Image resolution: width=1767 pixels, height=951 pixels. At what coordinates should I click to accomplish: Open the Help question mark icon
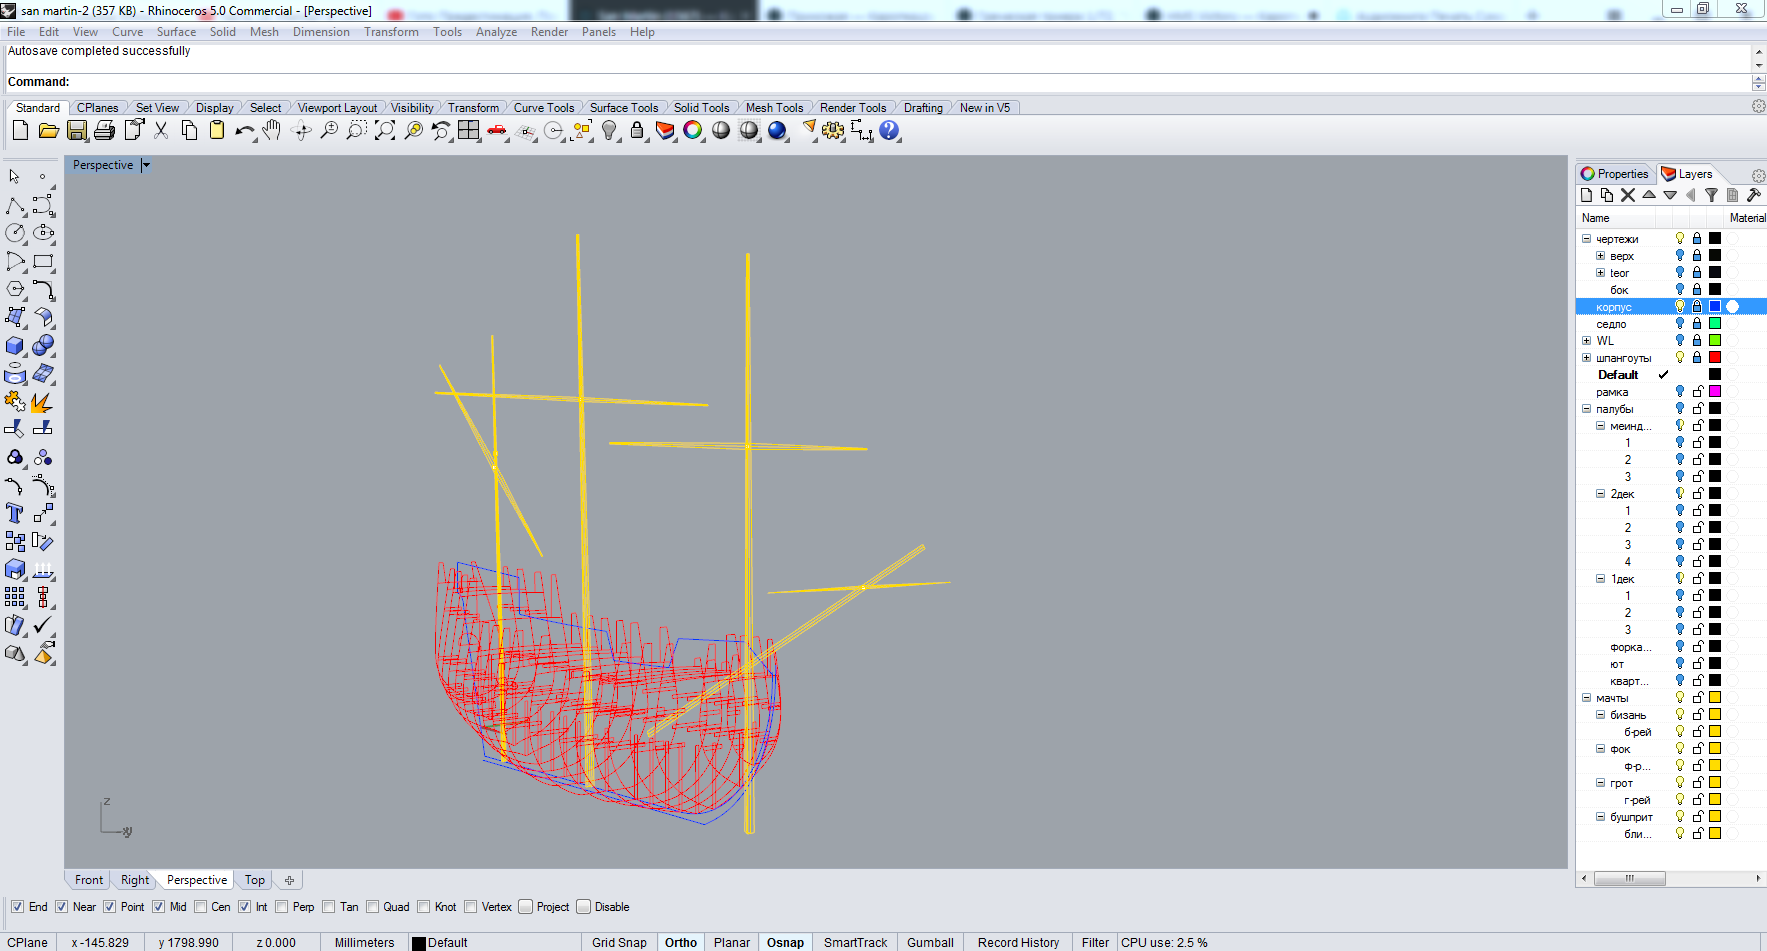(x=889, y=131)
